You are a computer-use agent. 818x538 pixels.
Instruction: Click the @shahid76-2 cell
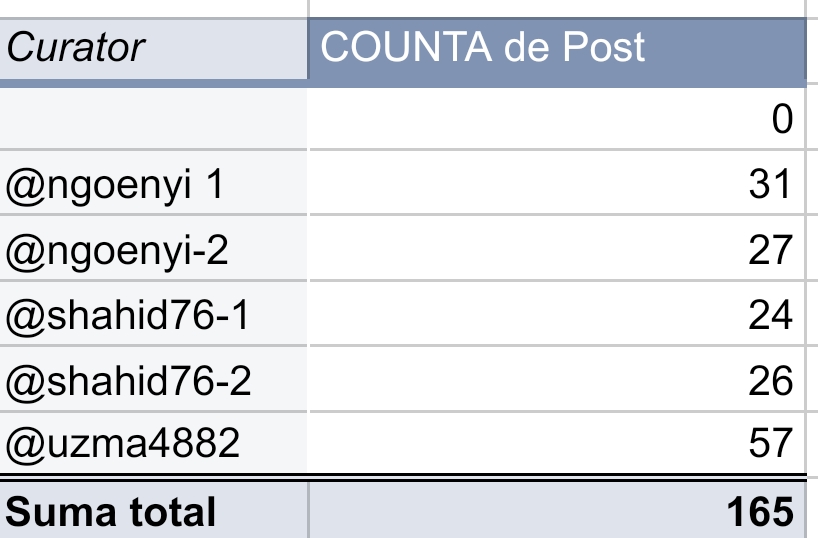(x=154, y=379)
